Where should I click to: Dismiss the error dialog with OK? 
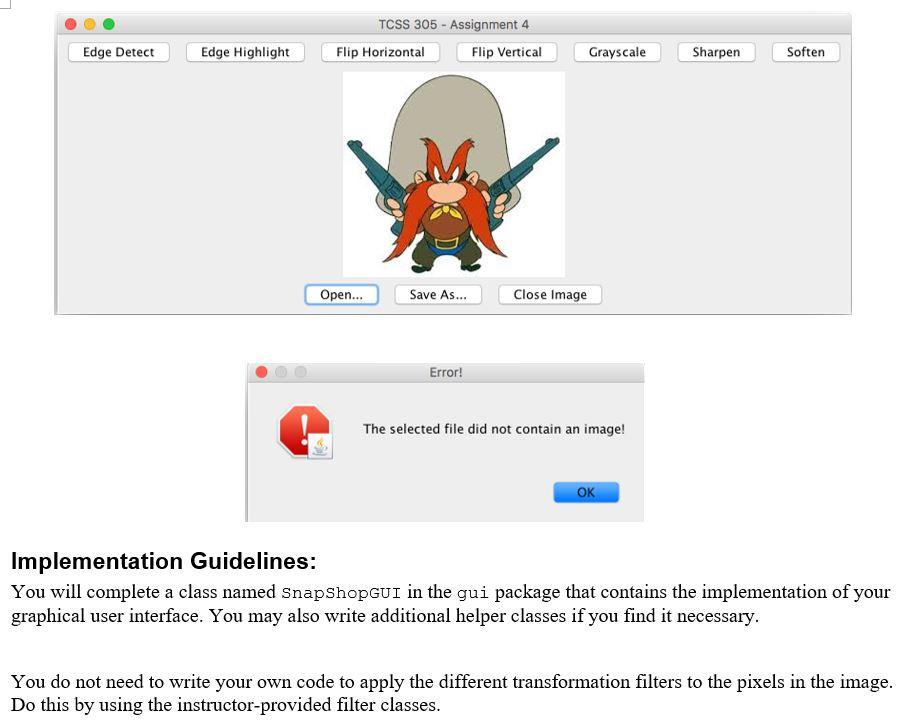(x=586, y=492)
